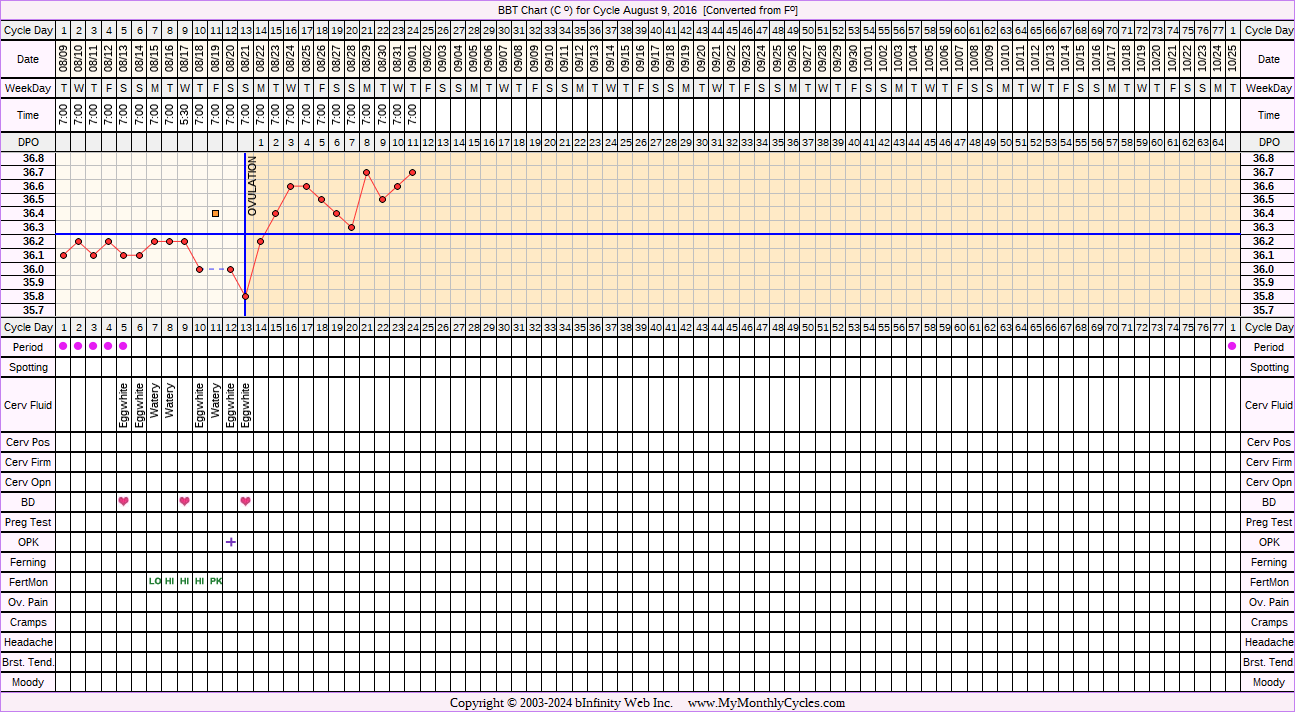Click the 5:30 time entry

tap(185, 116)
